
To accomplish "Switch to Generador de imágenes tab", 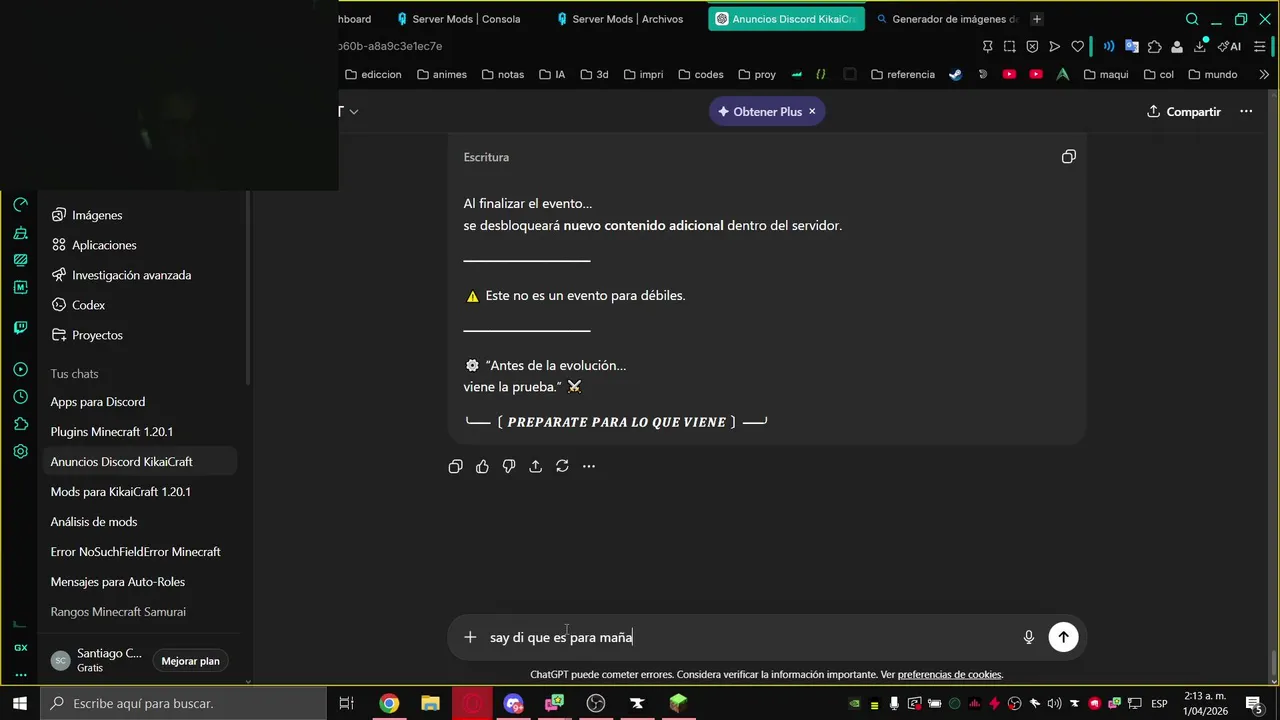I will pos(946,19).
